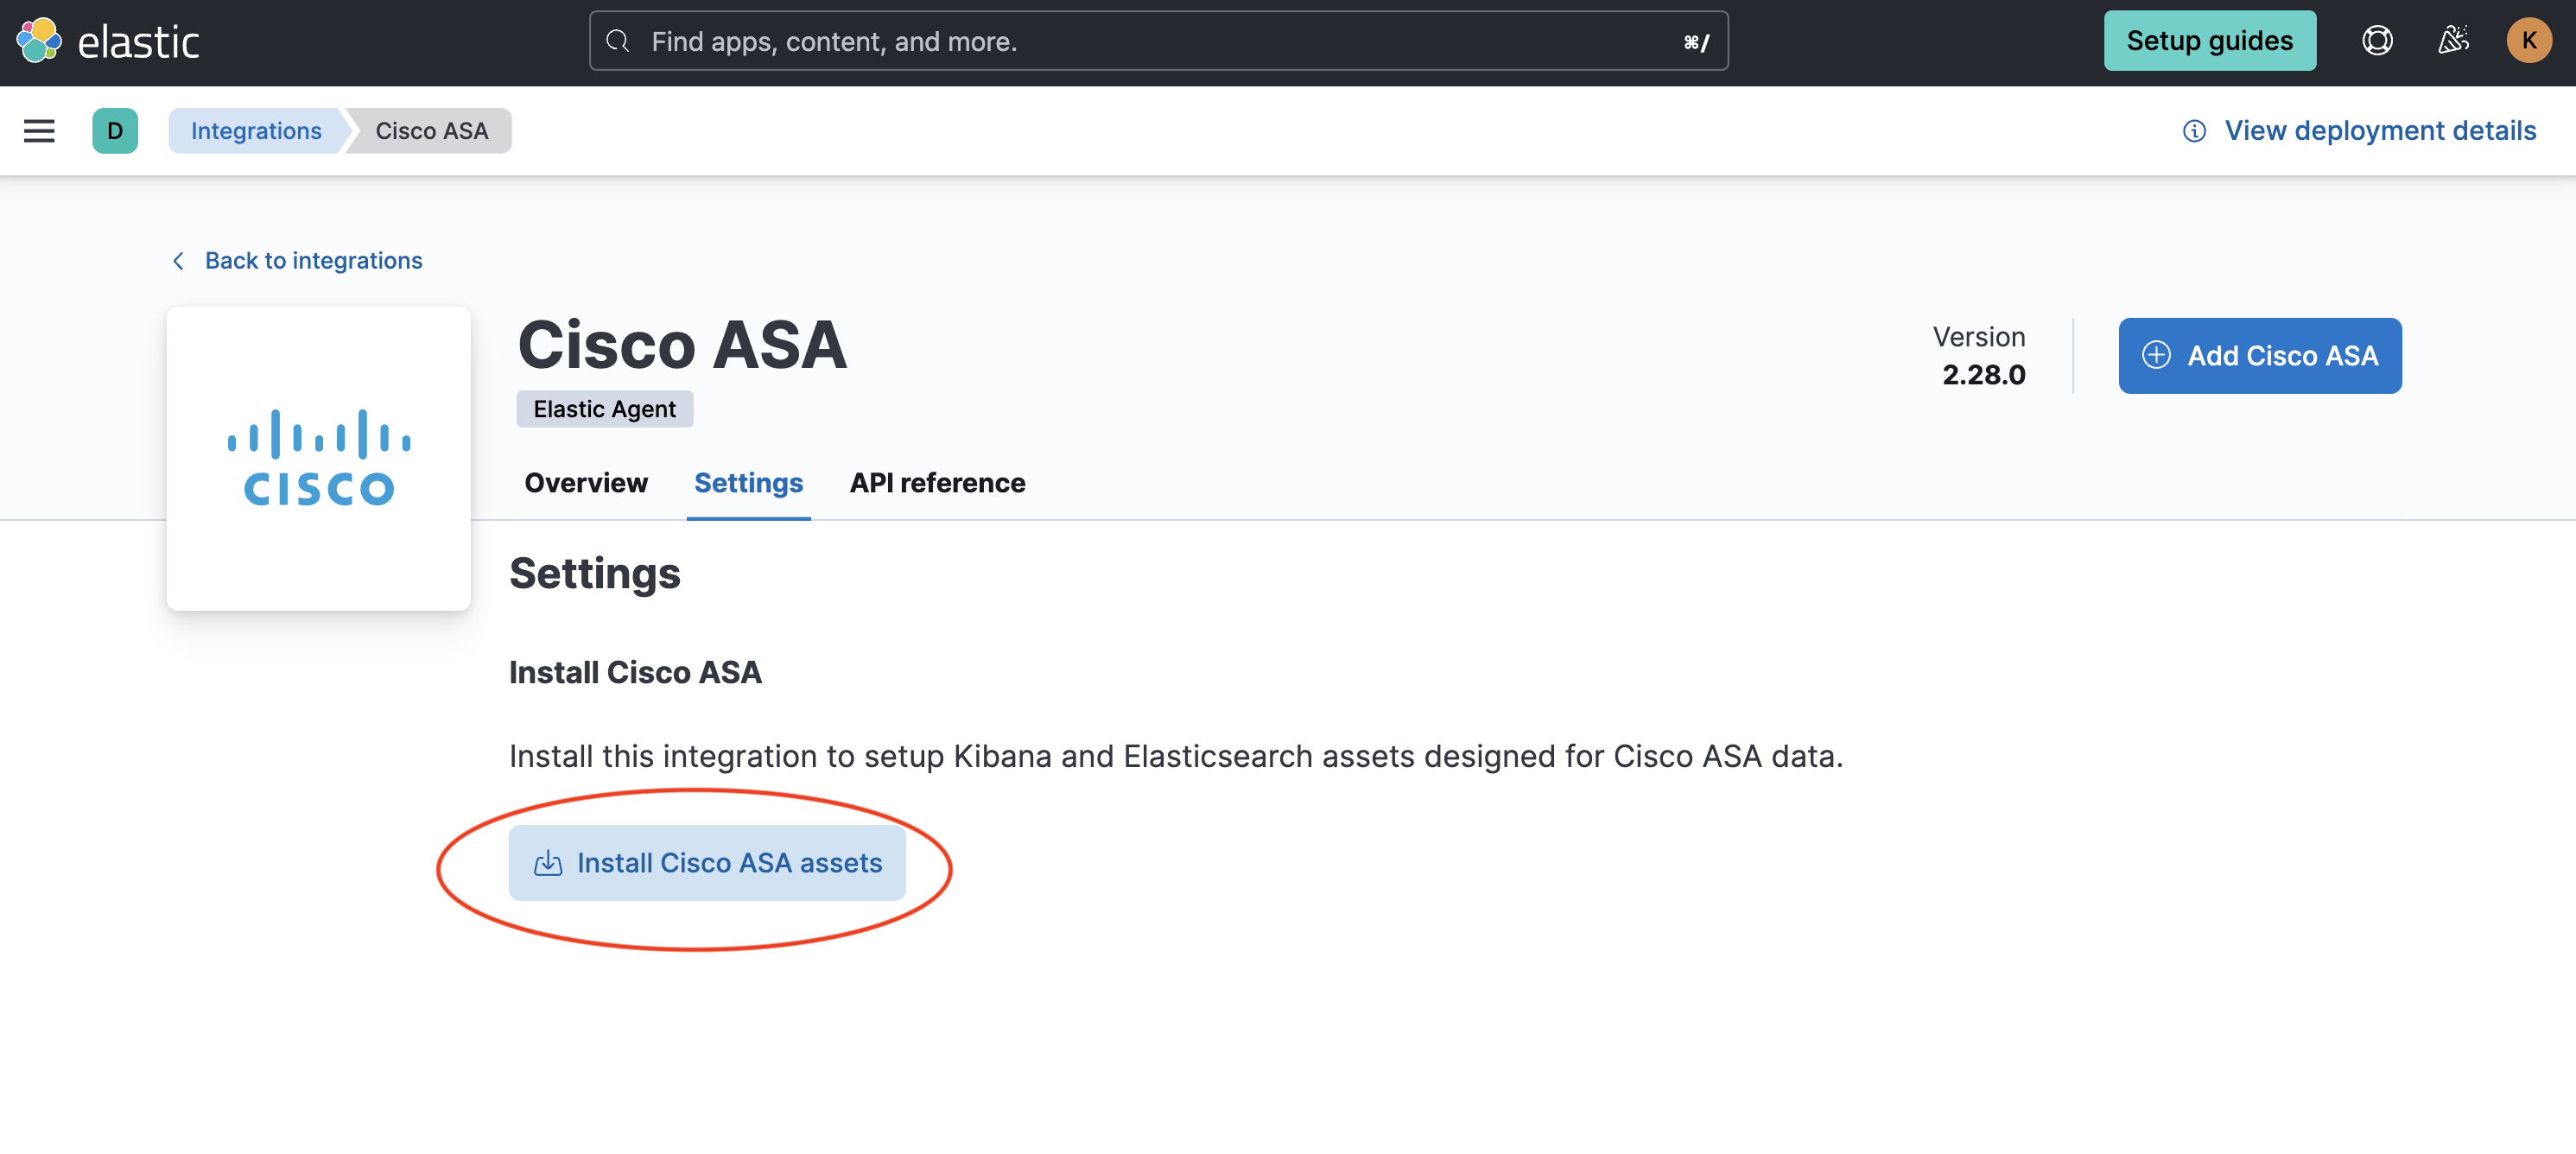Select the Settings tab
Image resolution: width=2576 pixels, height=1154 pixels.
(x=748, y=483)
